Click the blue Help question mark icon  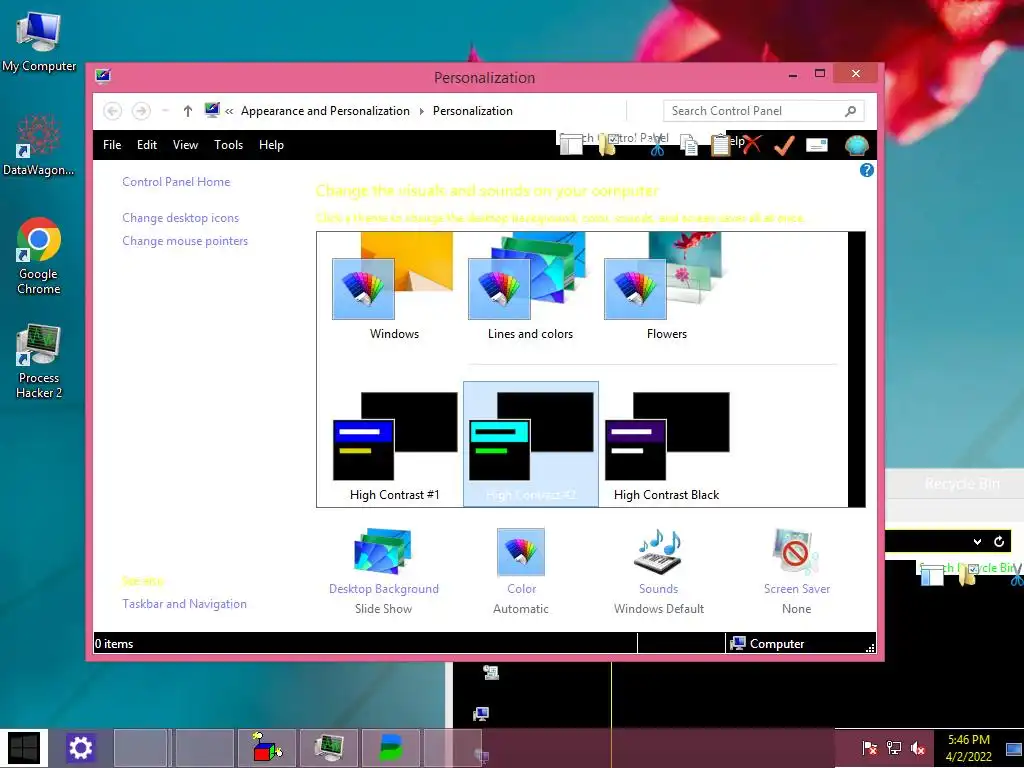(867, 170)
